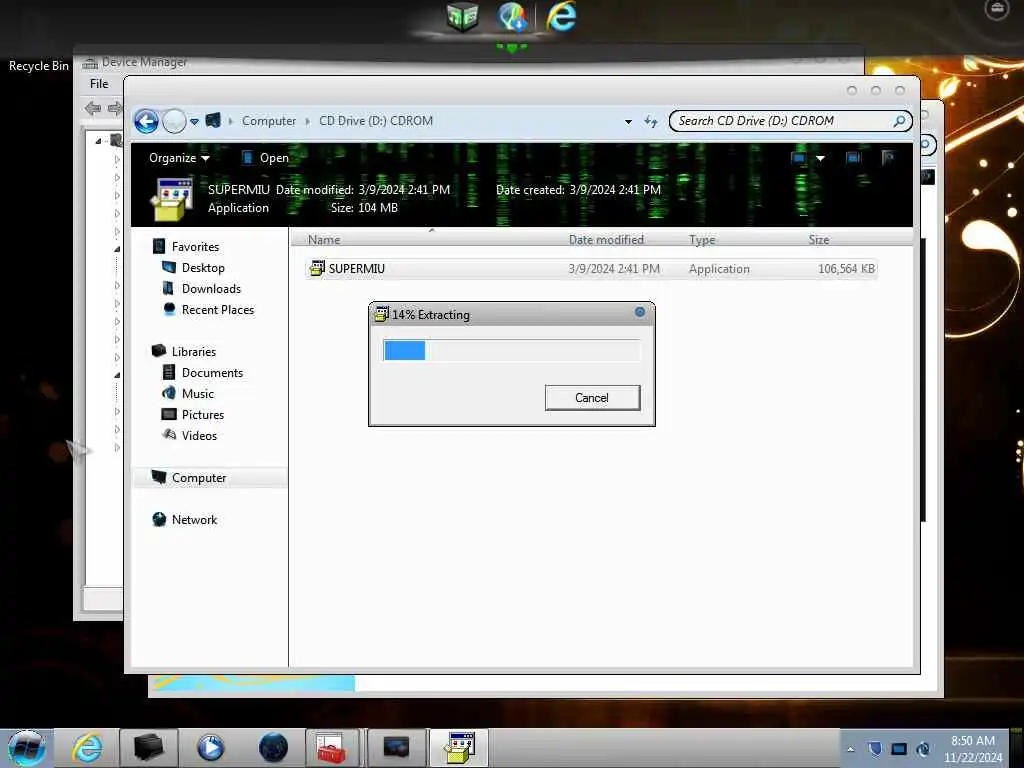Launch Internet Explorer from the taskbar
The width and height of the screenshot is (1024, 768).
tap(87, 748)
